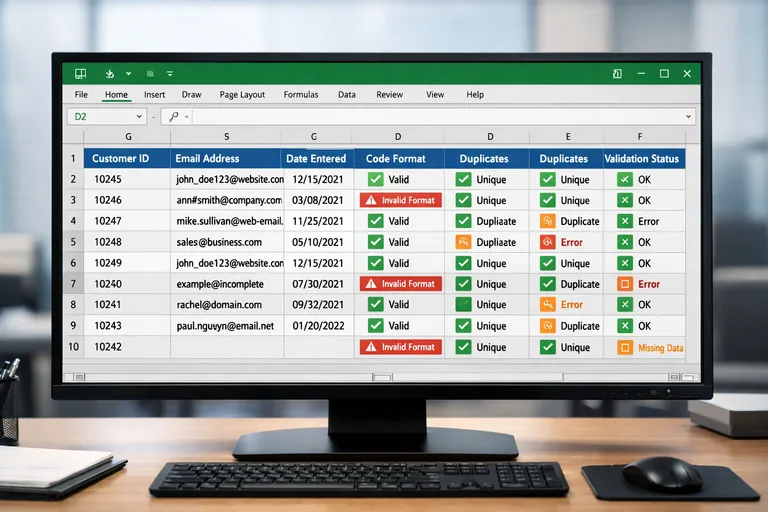Click the orange square icon beside Missing Data

(x=625, y=348)
